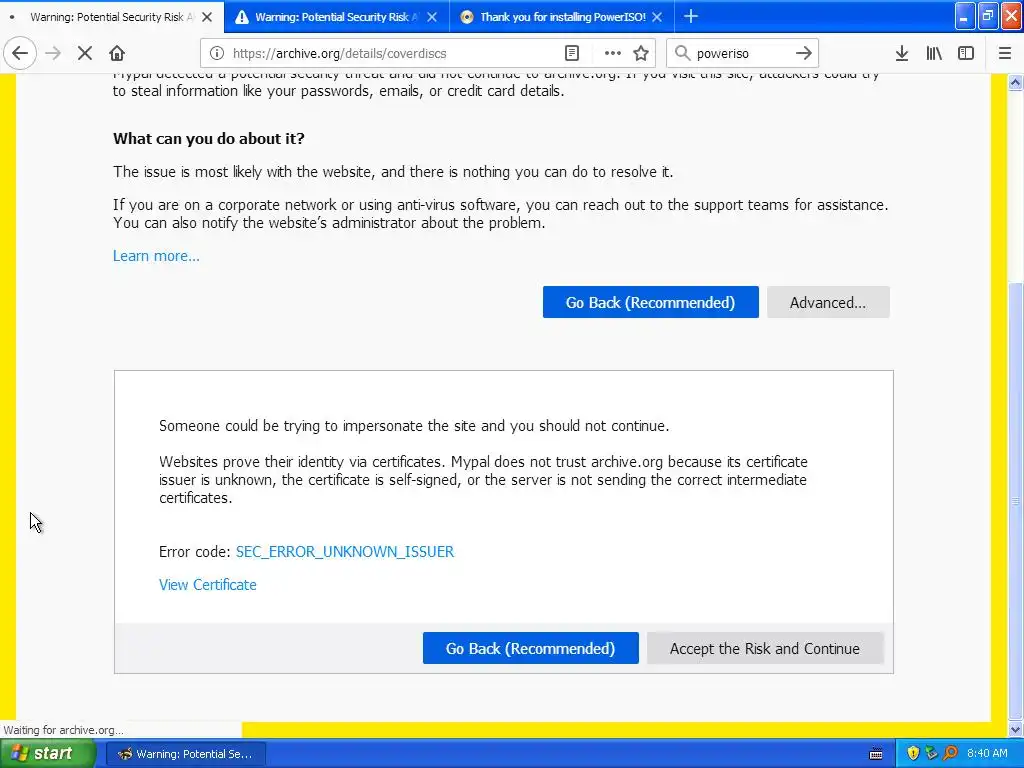The height and width of the screenshot is (768, 1024).
Task: Click the network connection tray icon
Action: [x=931, y=754]
